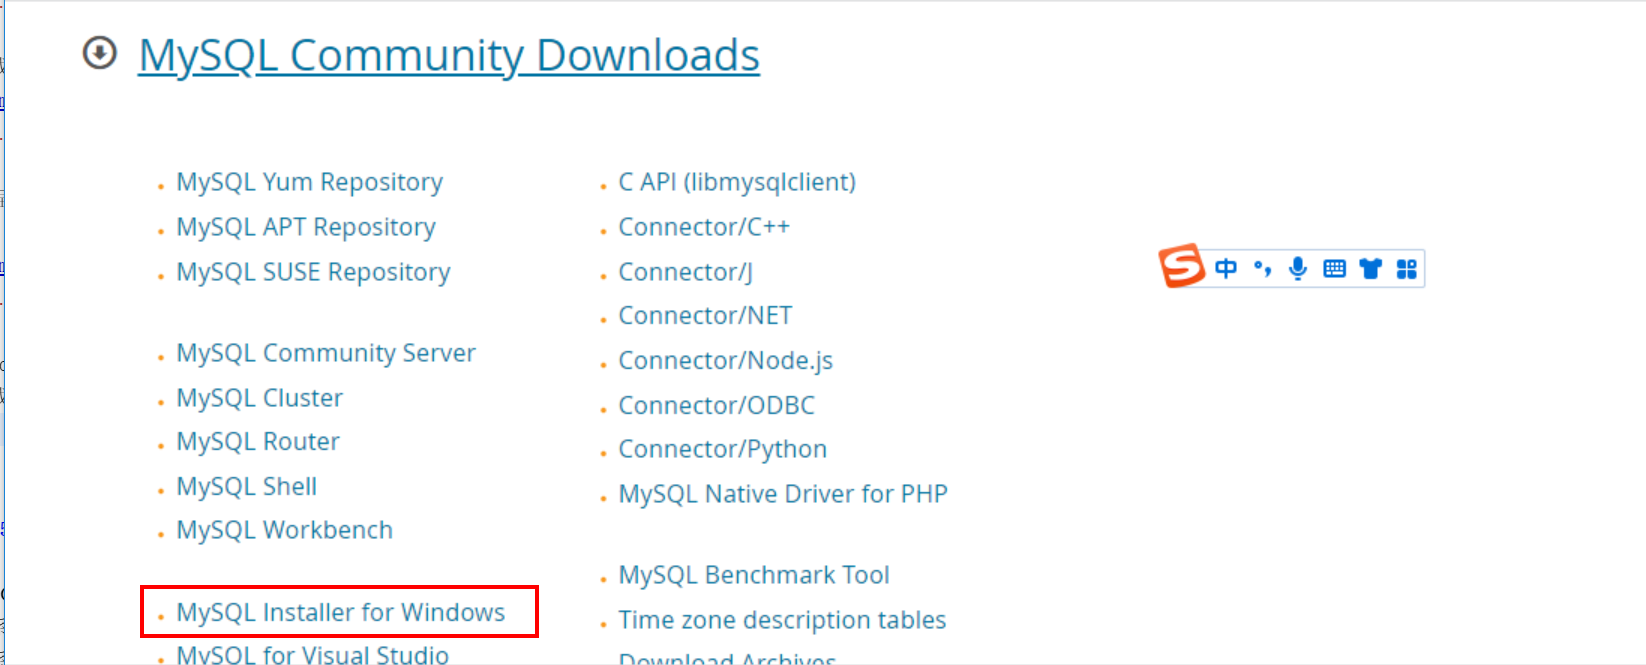
Task: Open MySQL Router link
Action: (258, 441)
